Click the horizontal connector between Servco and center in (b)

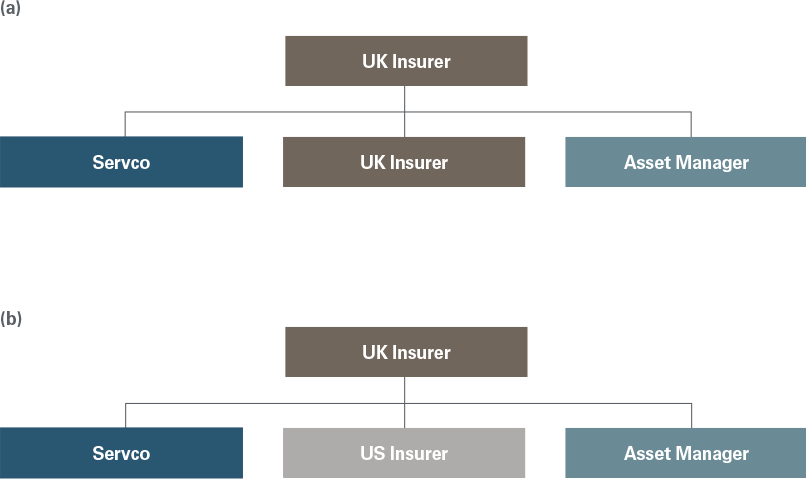[x=265, y=403]
